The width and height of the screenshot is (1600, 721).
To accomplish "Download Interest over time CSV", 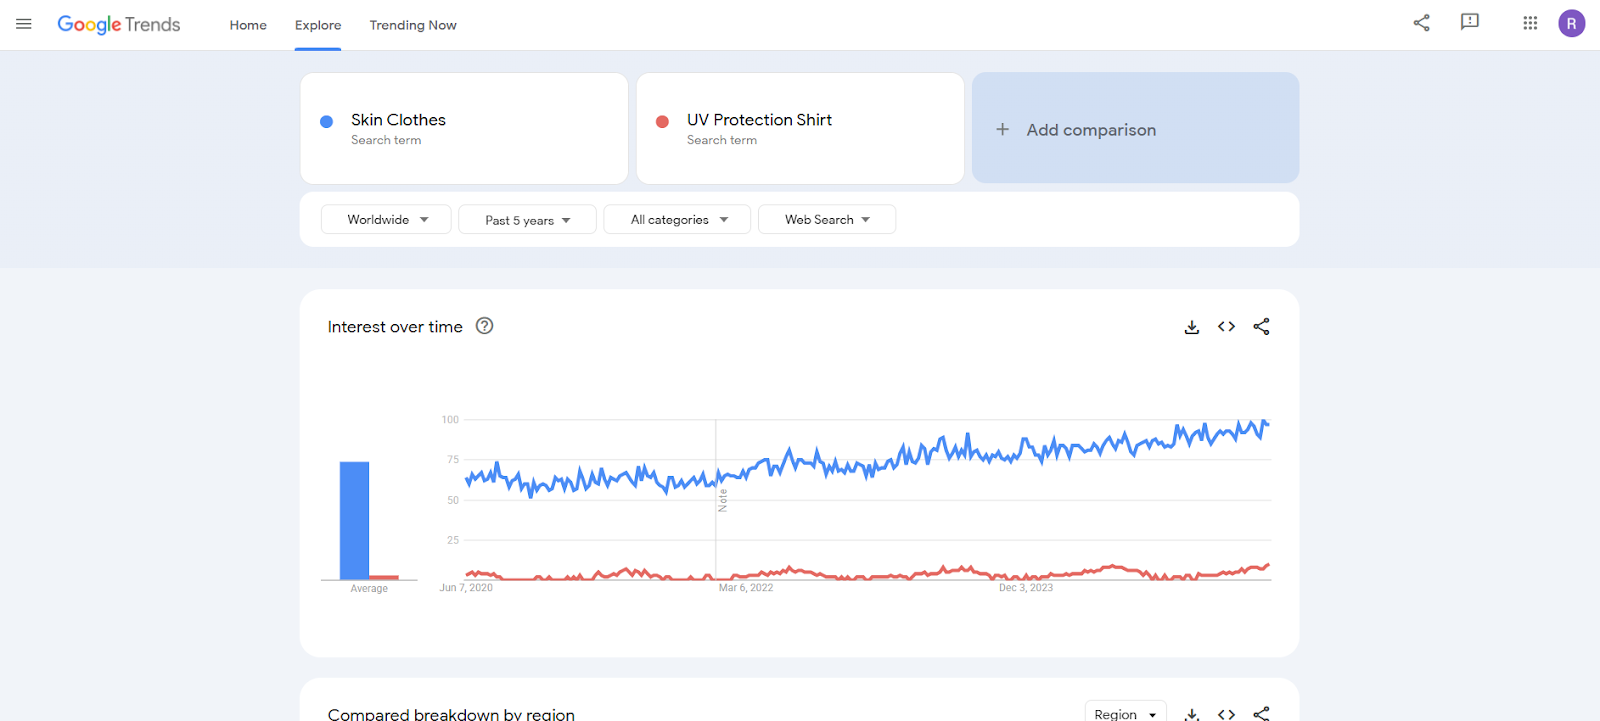I will [1192, 327].
